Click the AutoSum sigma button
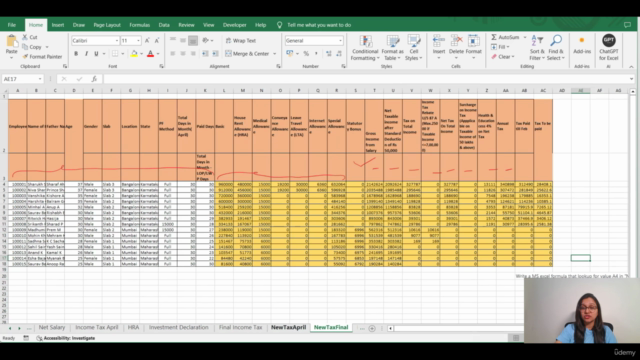 pos(505,37)
